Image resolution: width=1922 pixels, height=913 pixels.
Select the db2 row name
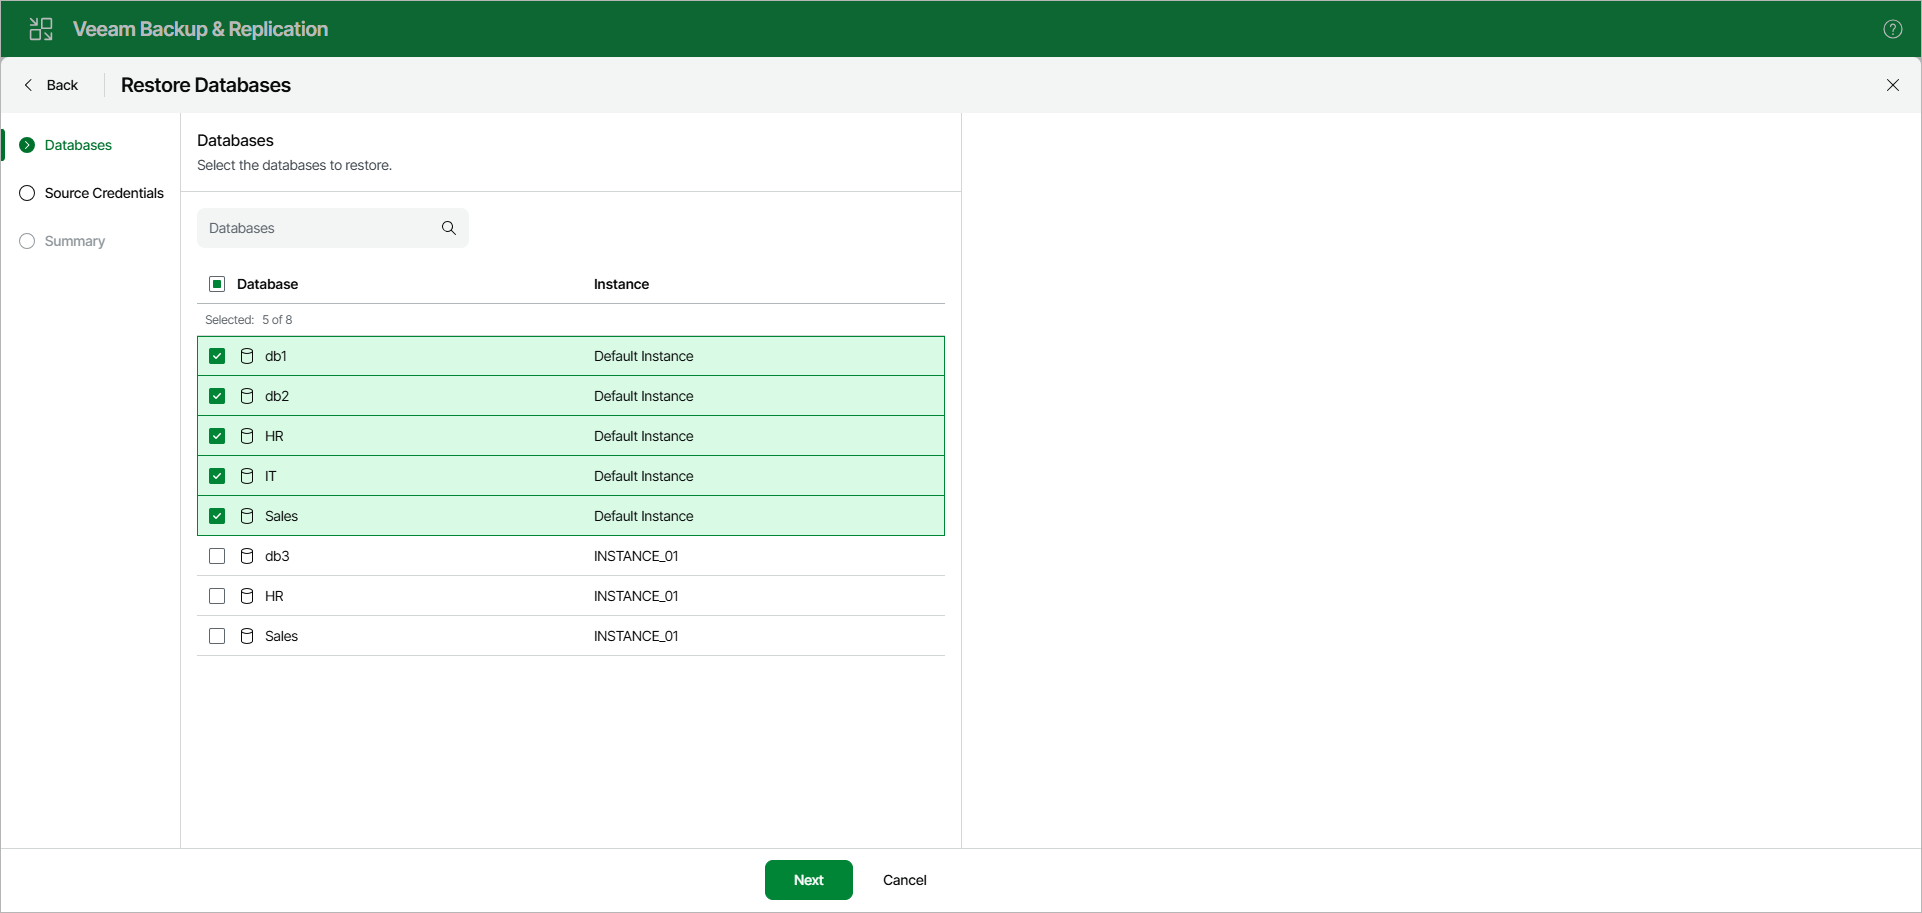(277, 396)
